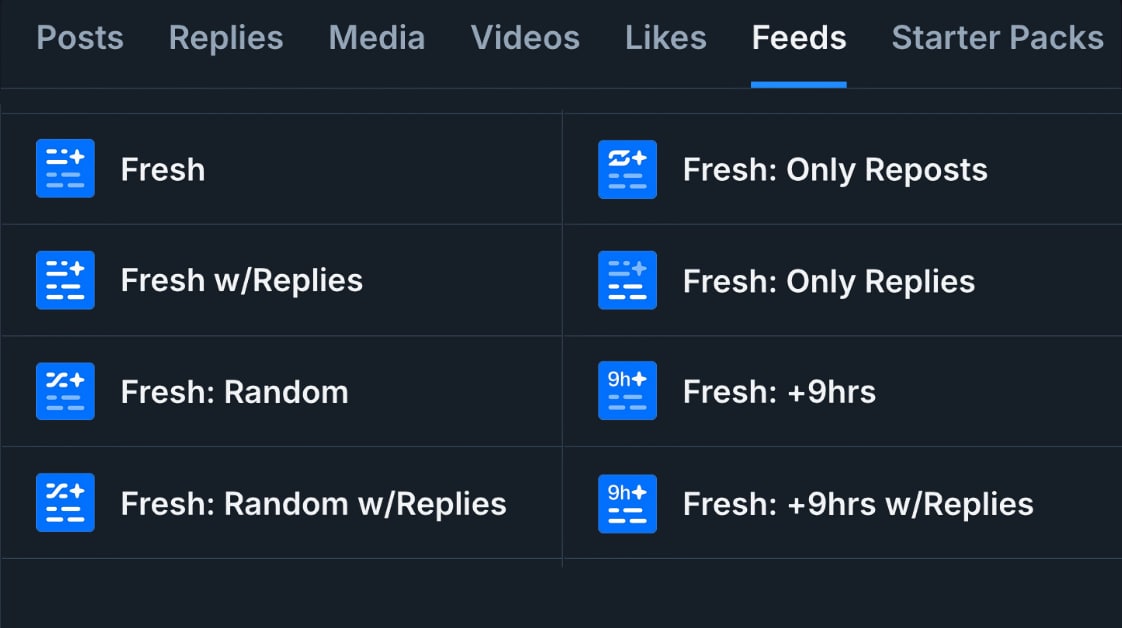Open the Starter Packs tab
Image resolution: width=1122 pixels, height=628 pixels.
click(x=997, y=38)
